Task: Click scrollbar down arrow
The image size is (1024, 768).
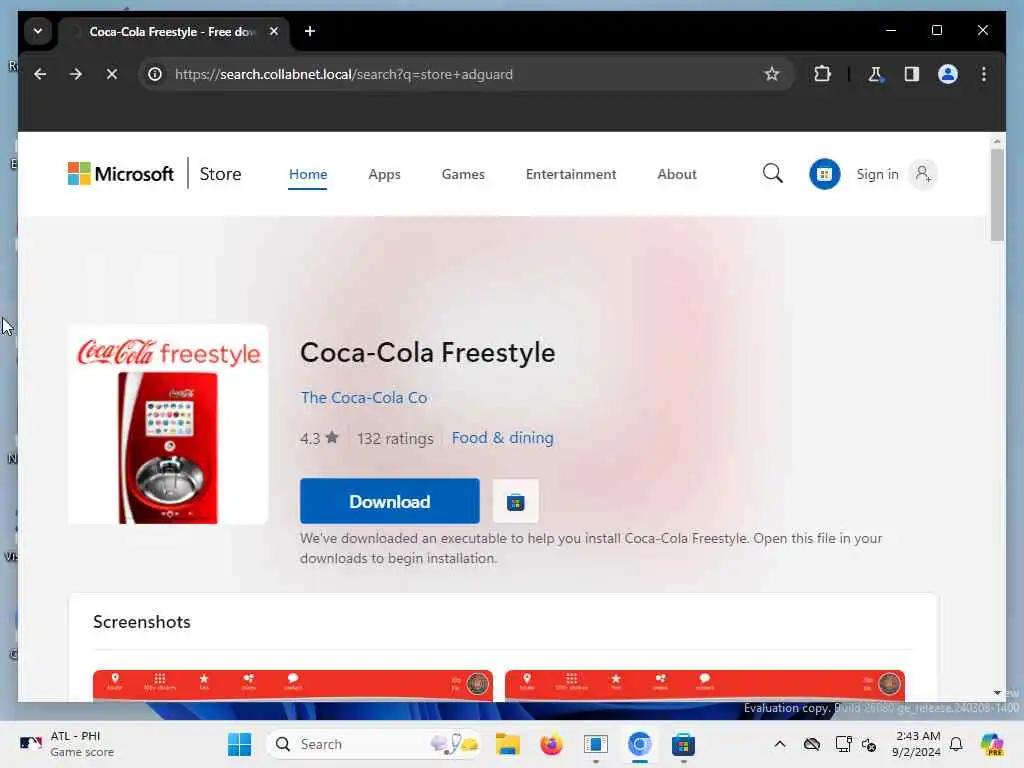Action: point(997,693)
